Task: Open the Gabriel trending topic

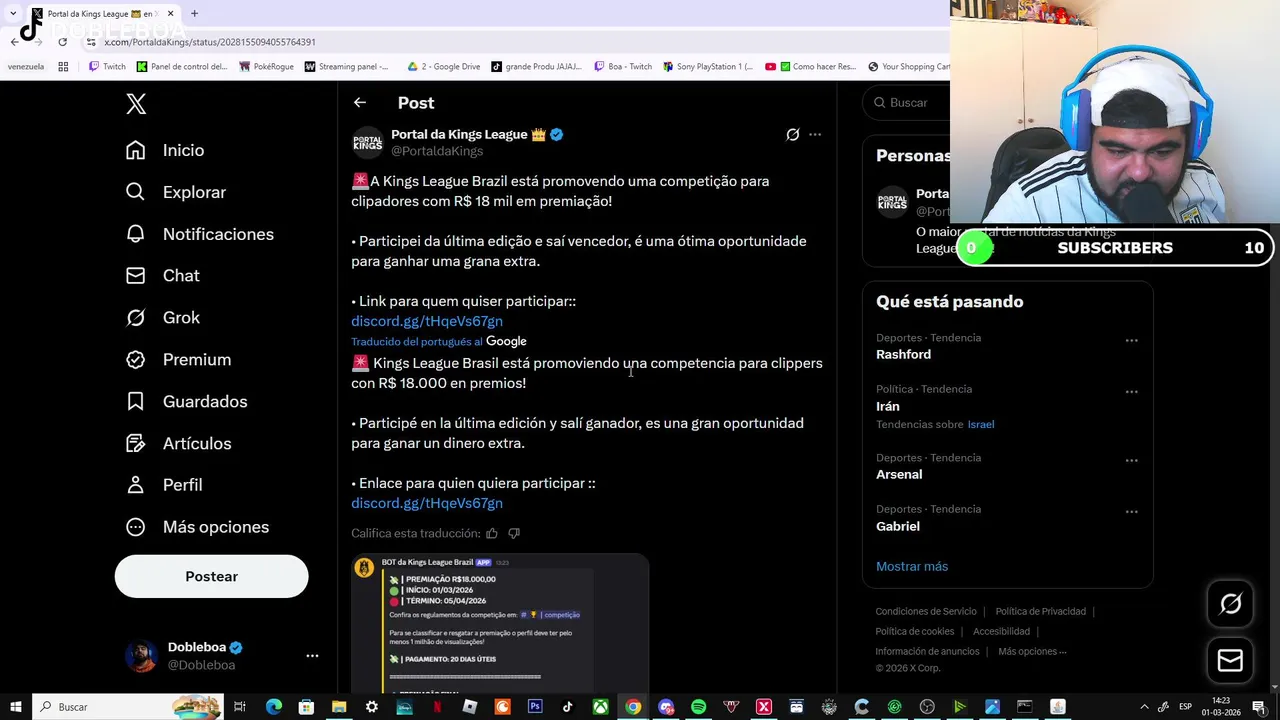Action: point(898,526)
